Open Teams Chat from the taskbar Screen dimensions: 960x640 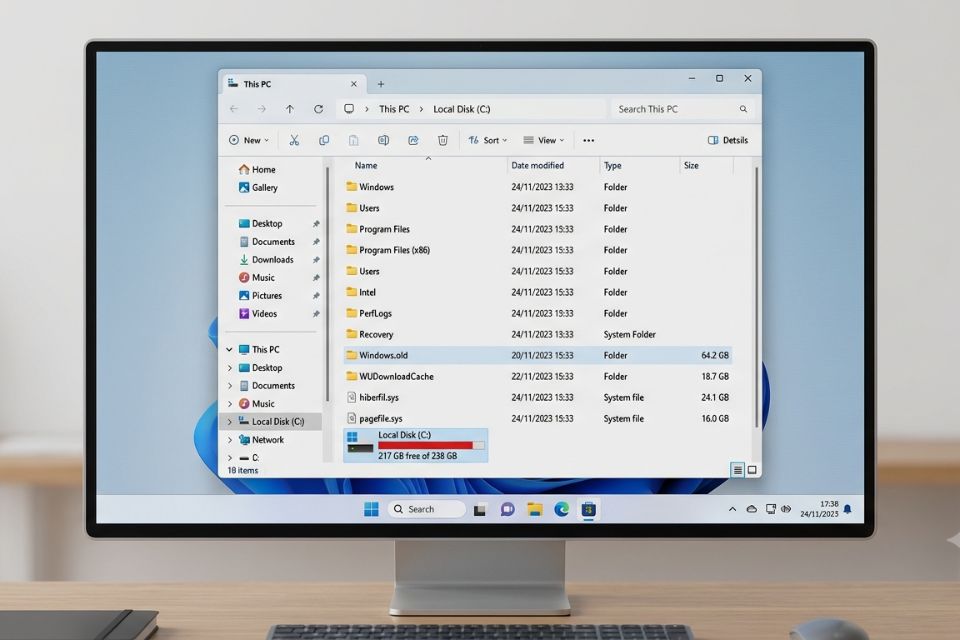pos(508,510)
